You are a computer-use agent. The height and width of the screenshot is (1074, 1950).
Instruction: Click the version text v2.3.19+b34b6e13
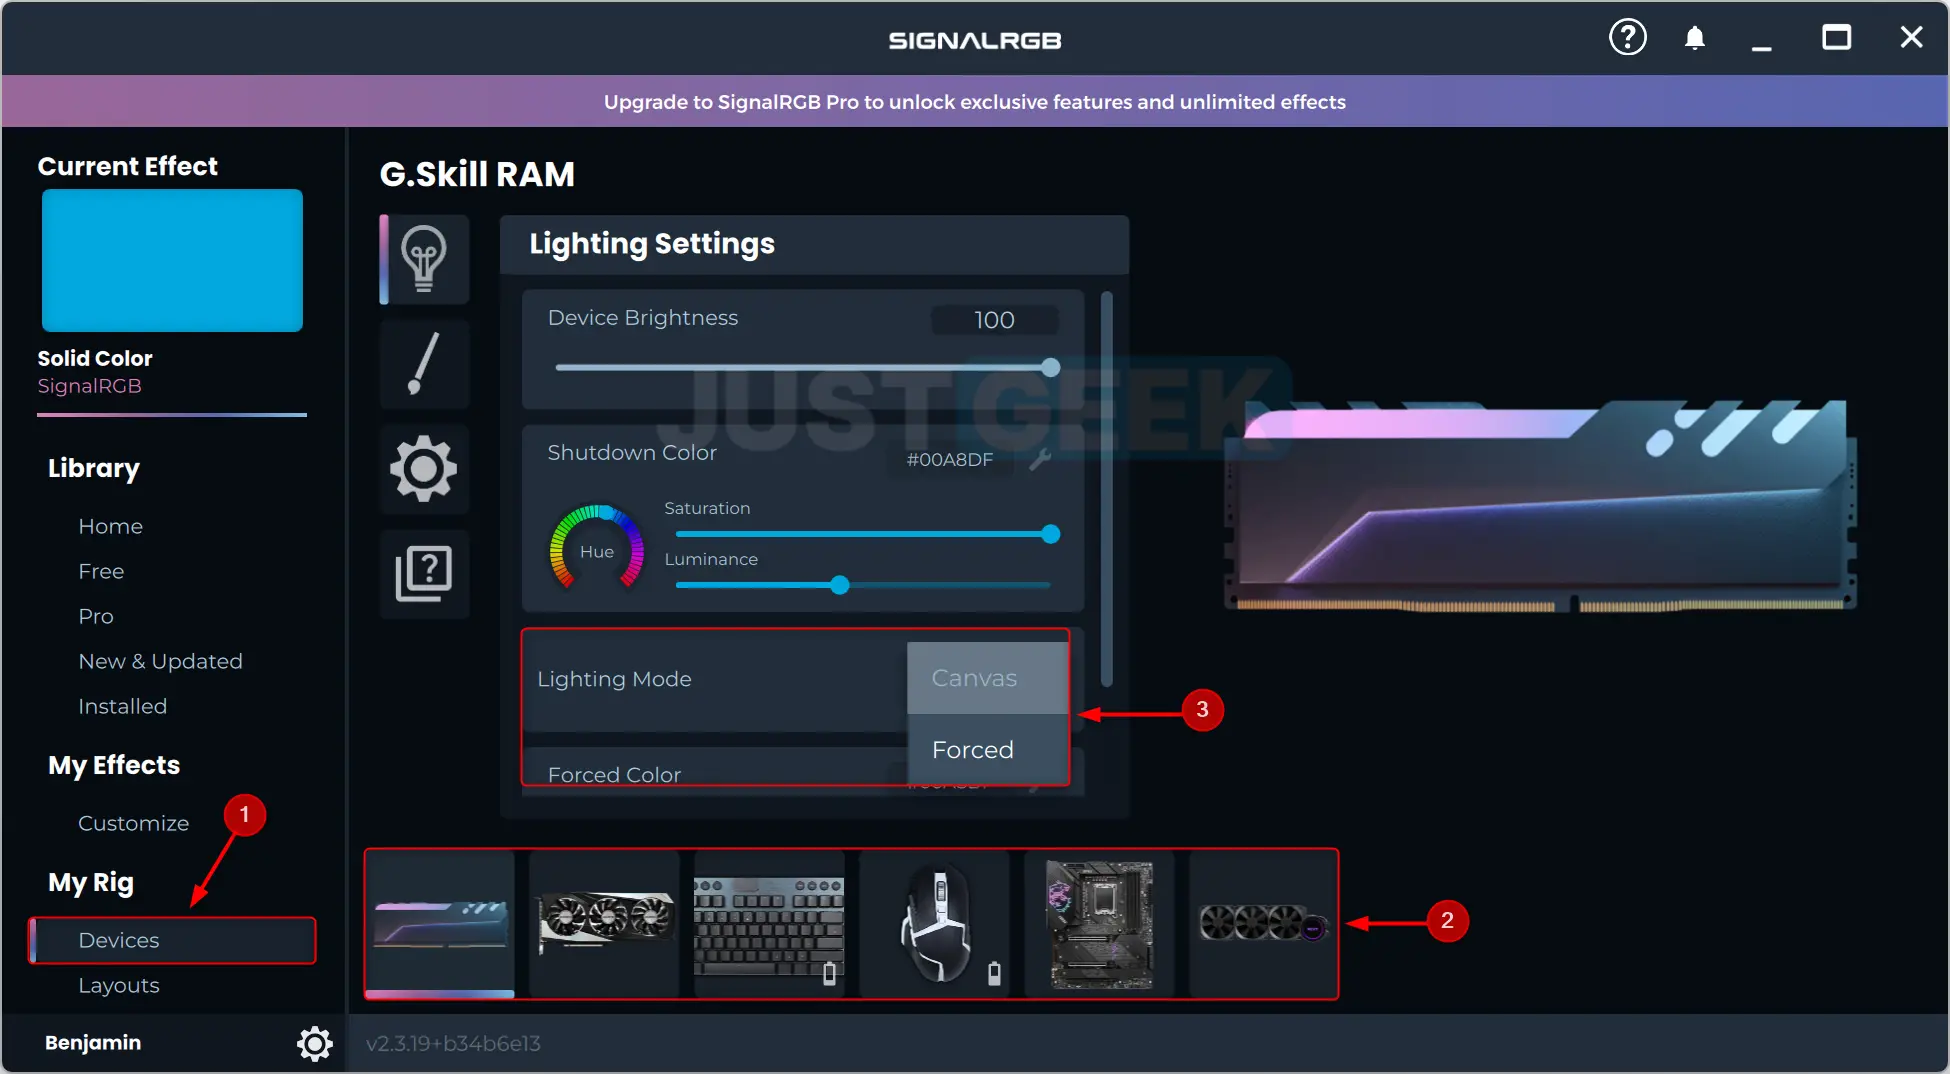pos(453,1043)
